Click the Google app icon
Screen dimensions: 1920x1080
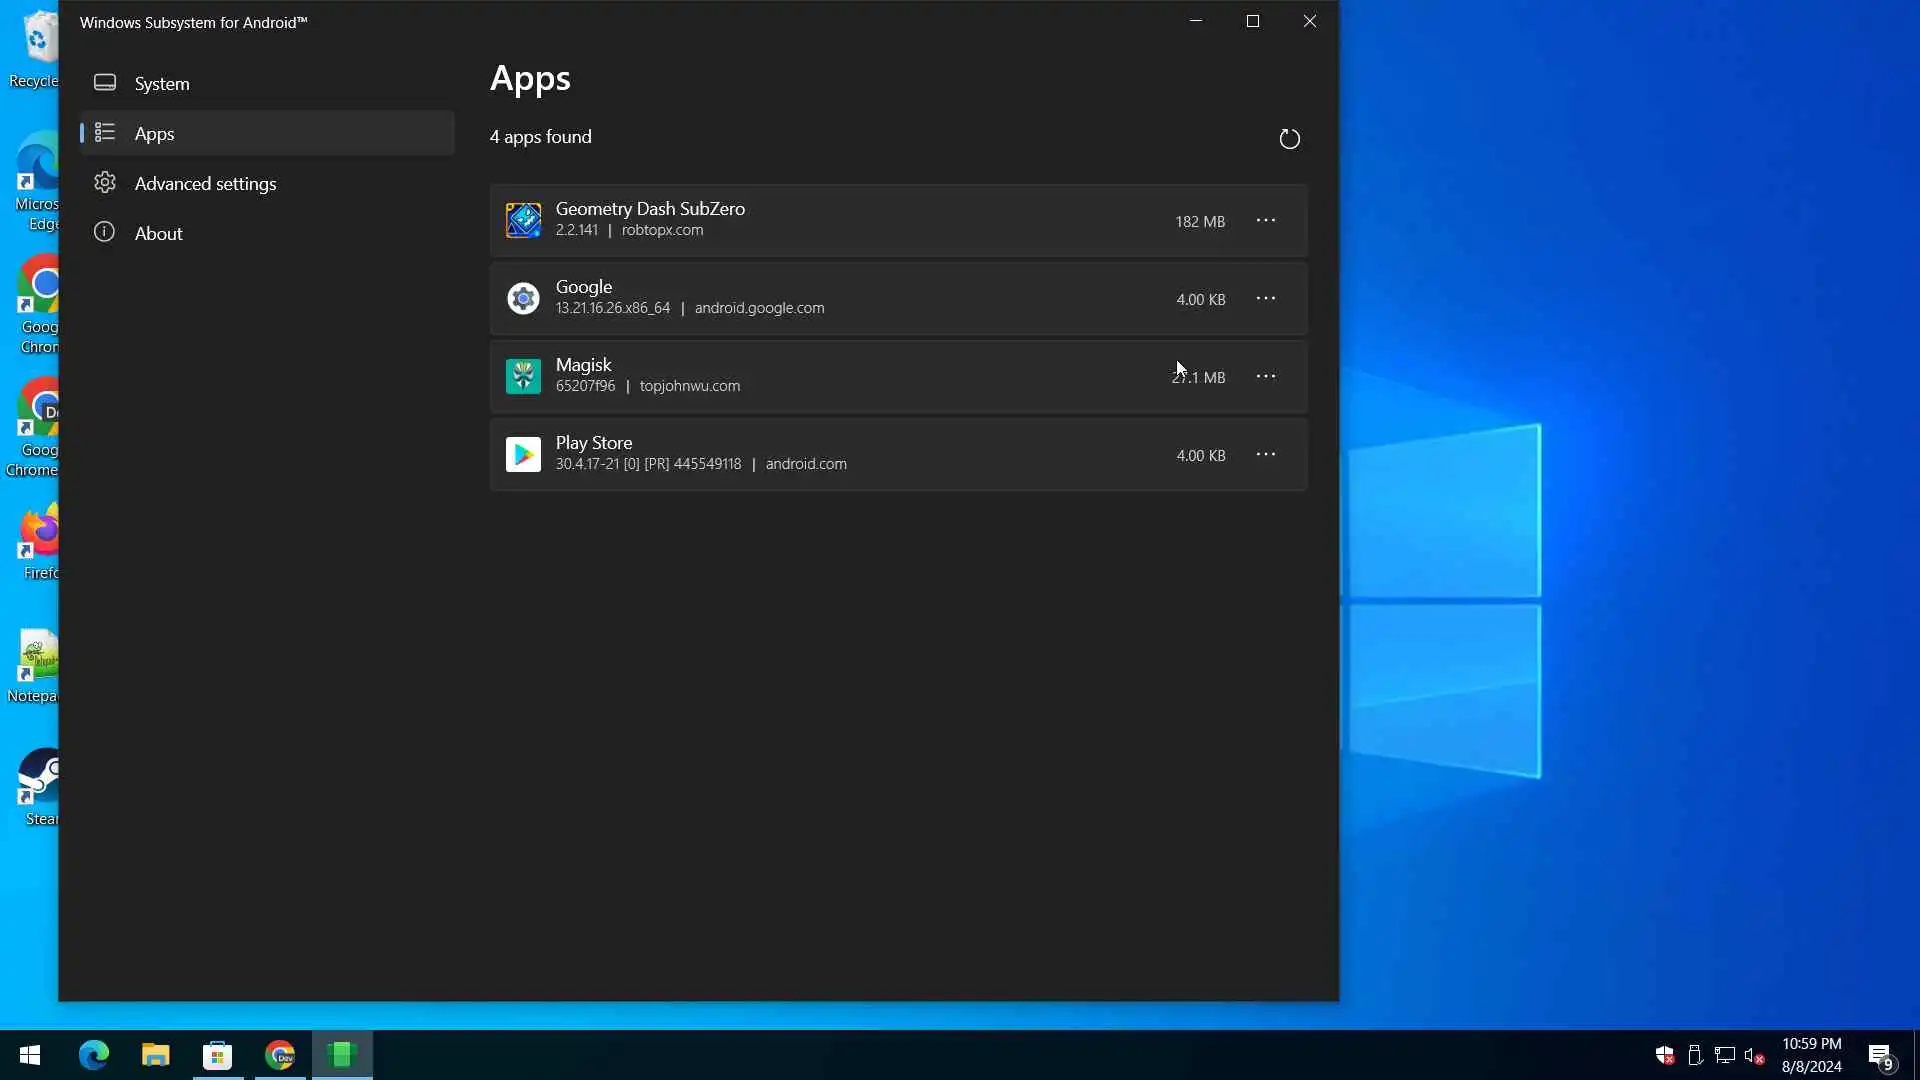523,298
